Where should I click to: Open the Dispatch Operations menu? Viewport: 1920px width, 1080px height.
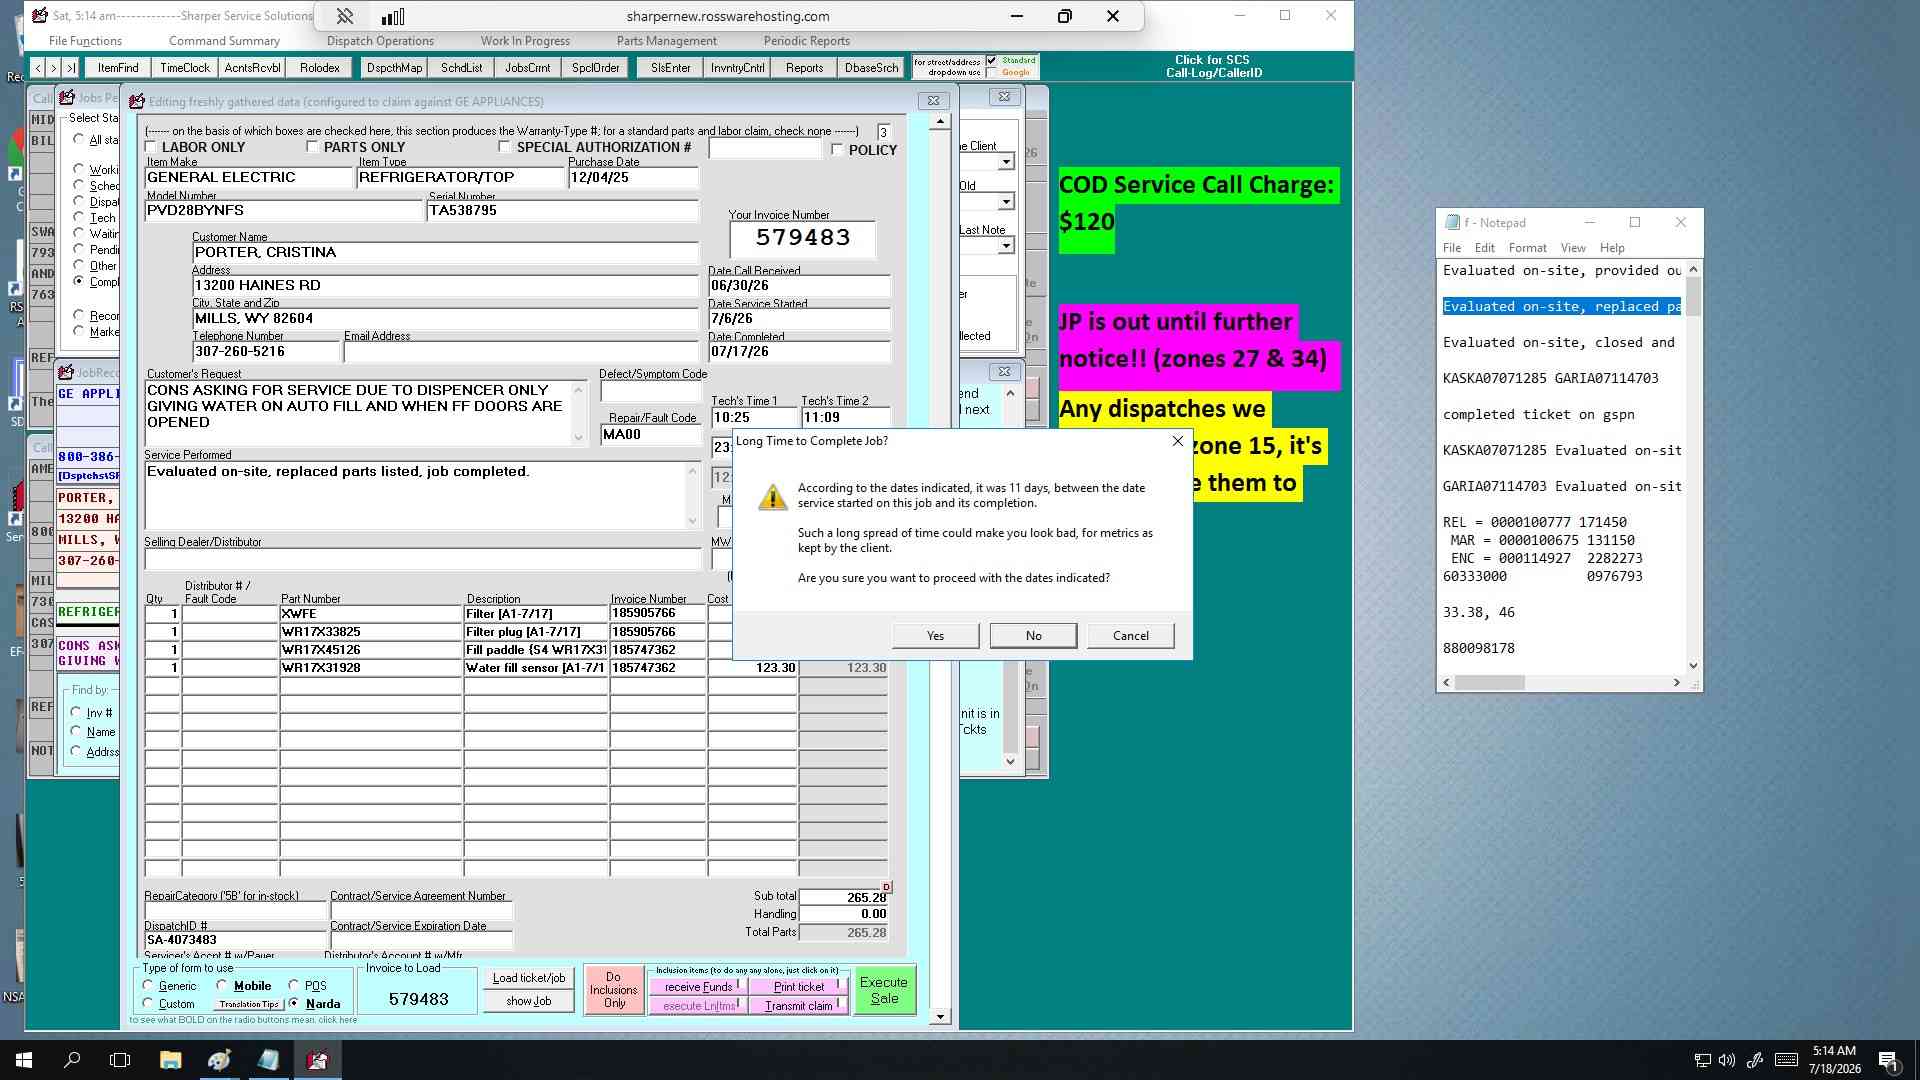click(x=380, y=41)
